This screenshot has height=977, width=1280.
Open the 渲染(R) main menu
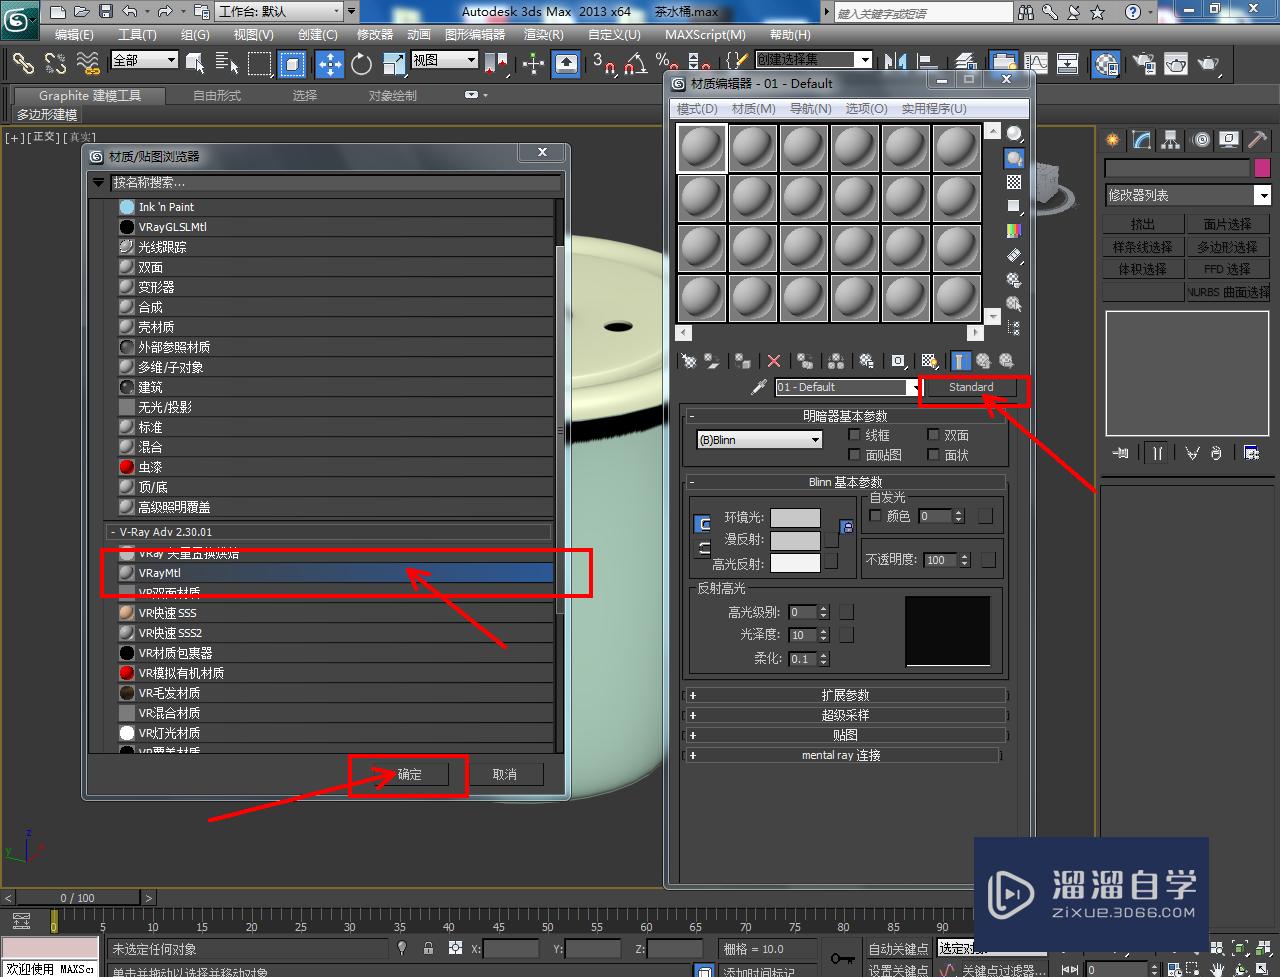[545, 34]
